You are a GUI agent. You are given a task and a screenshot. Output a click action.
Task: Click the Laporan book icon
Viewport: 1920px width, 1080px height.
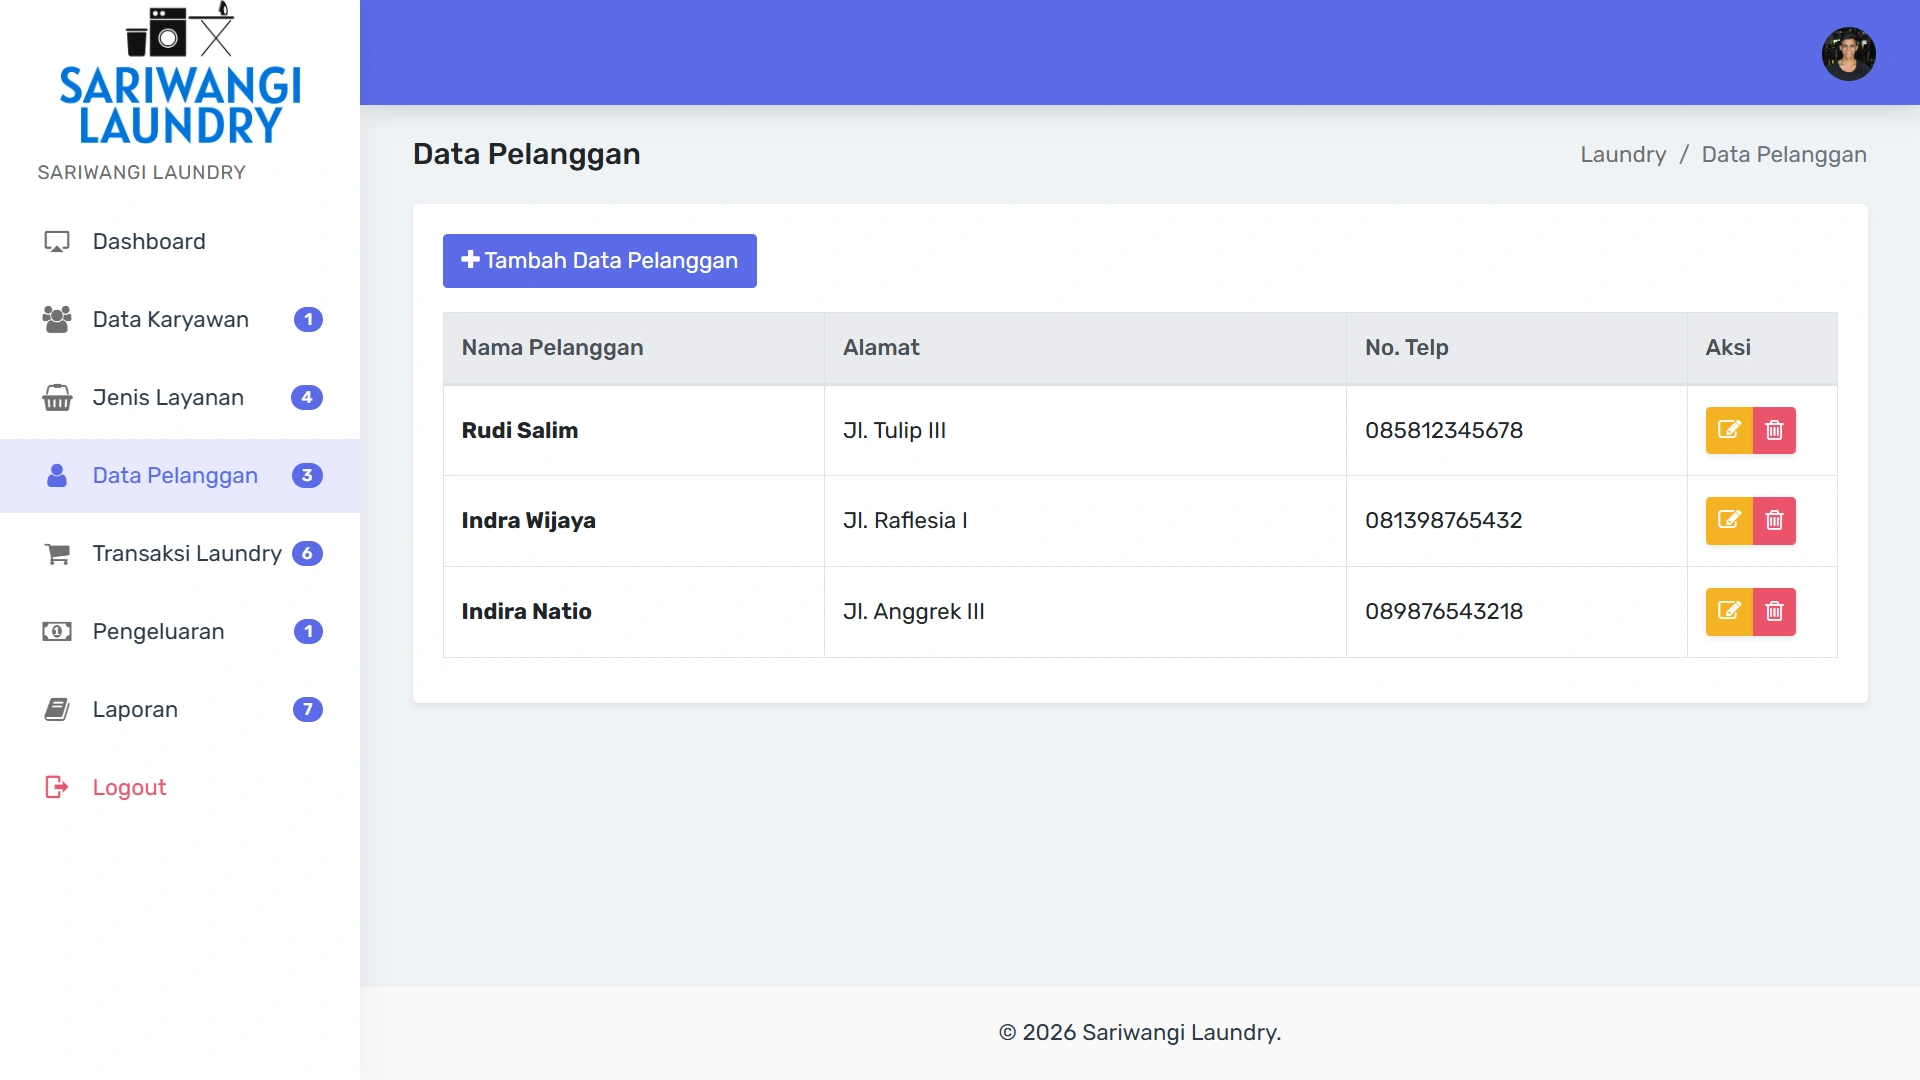point(57,710)
